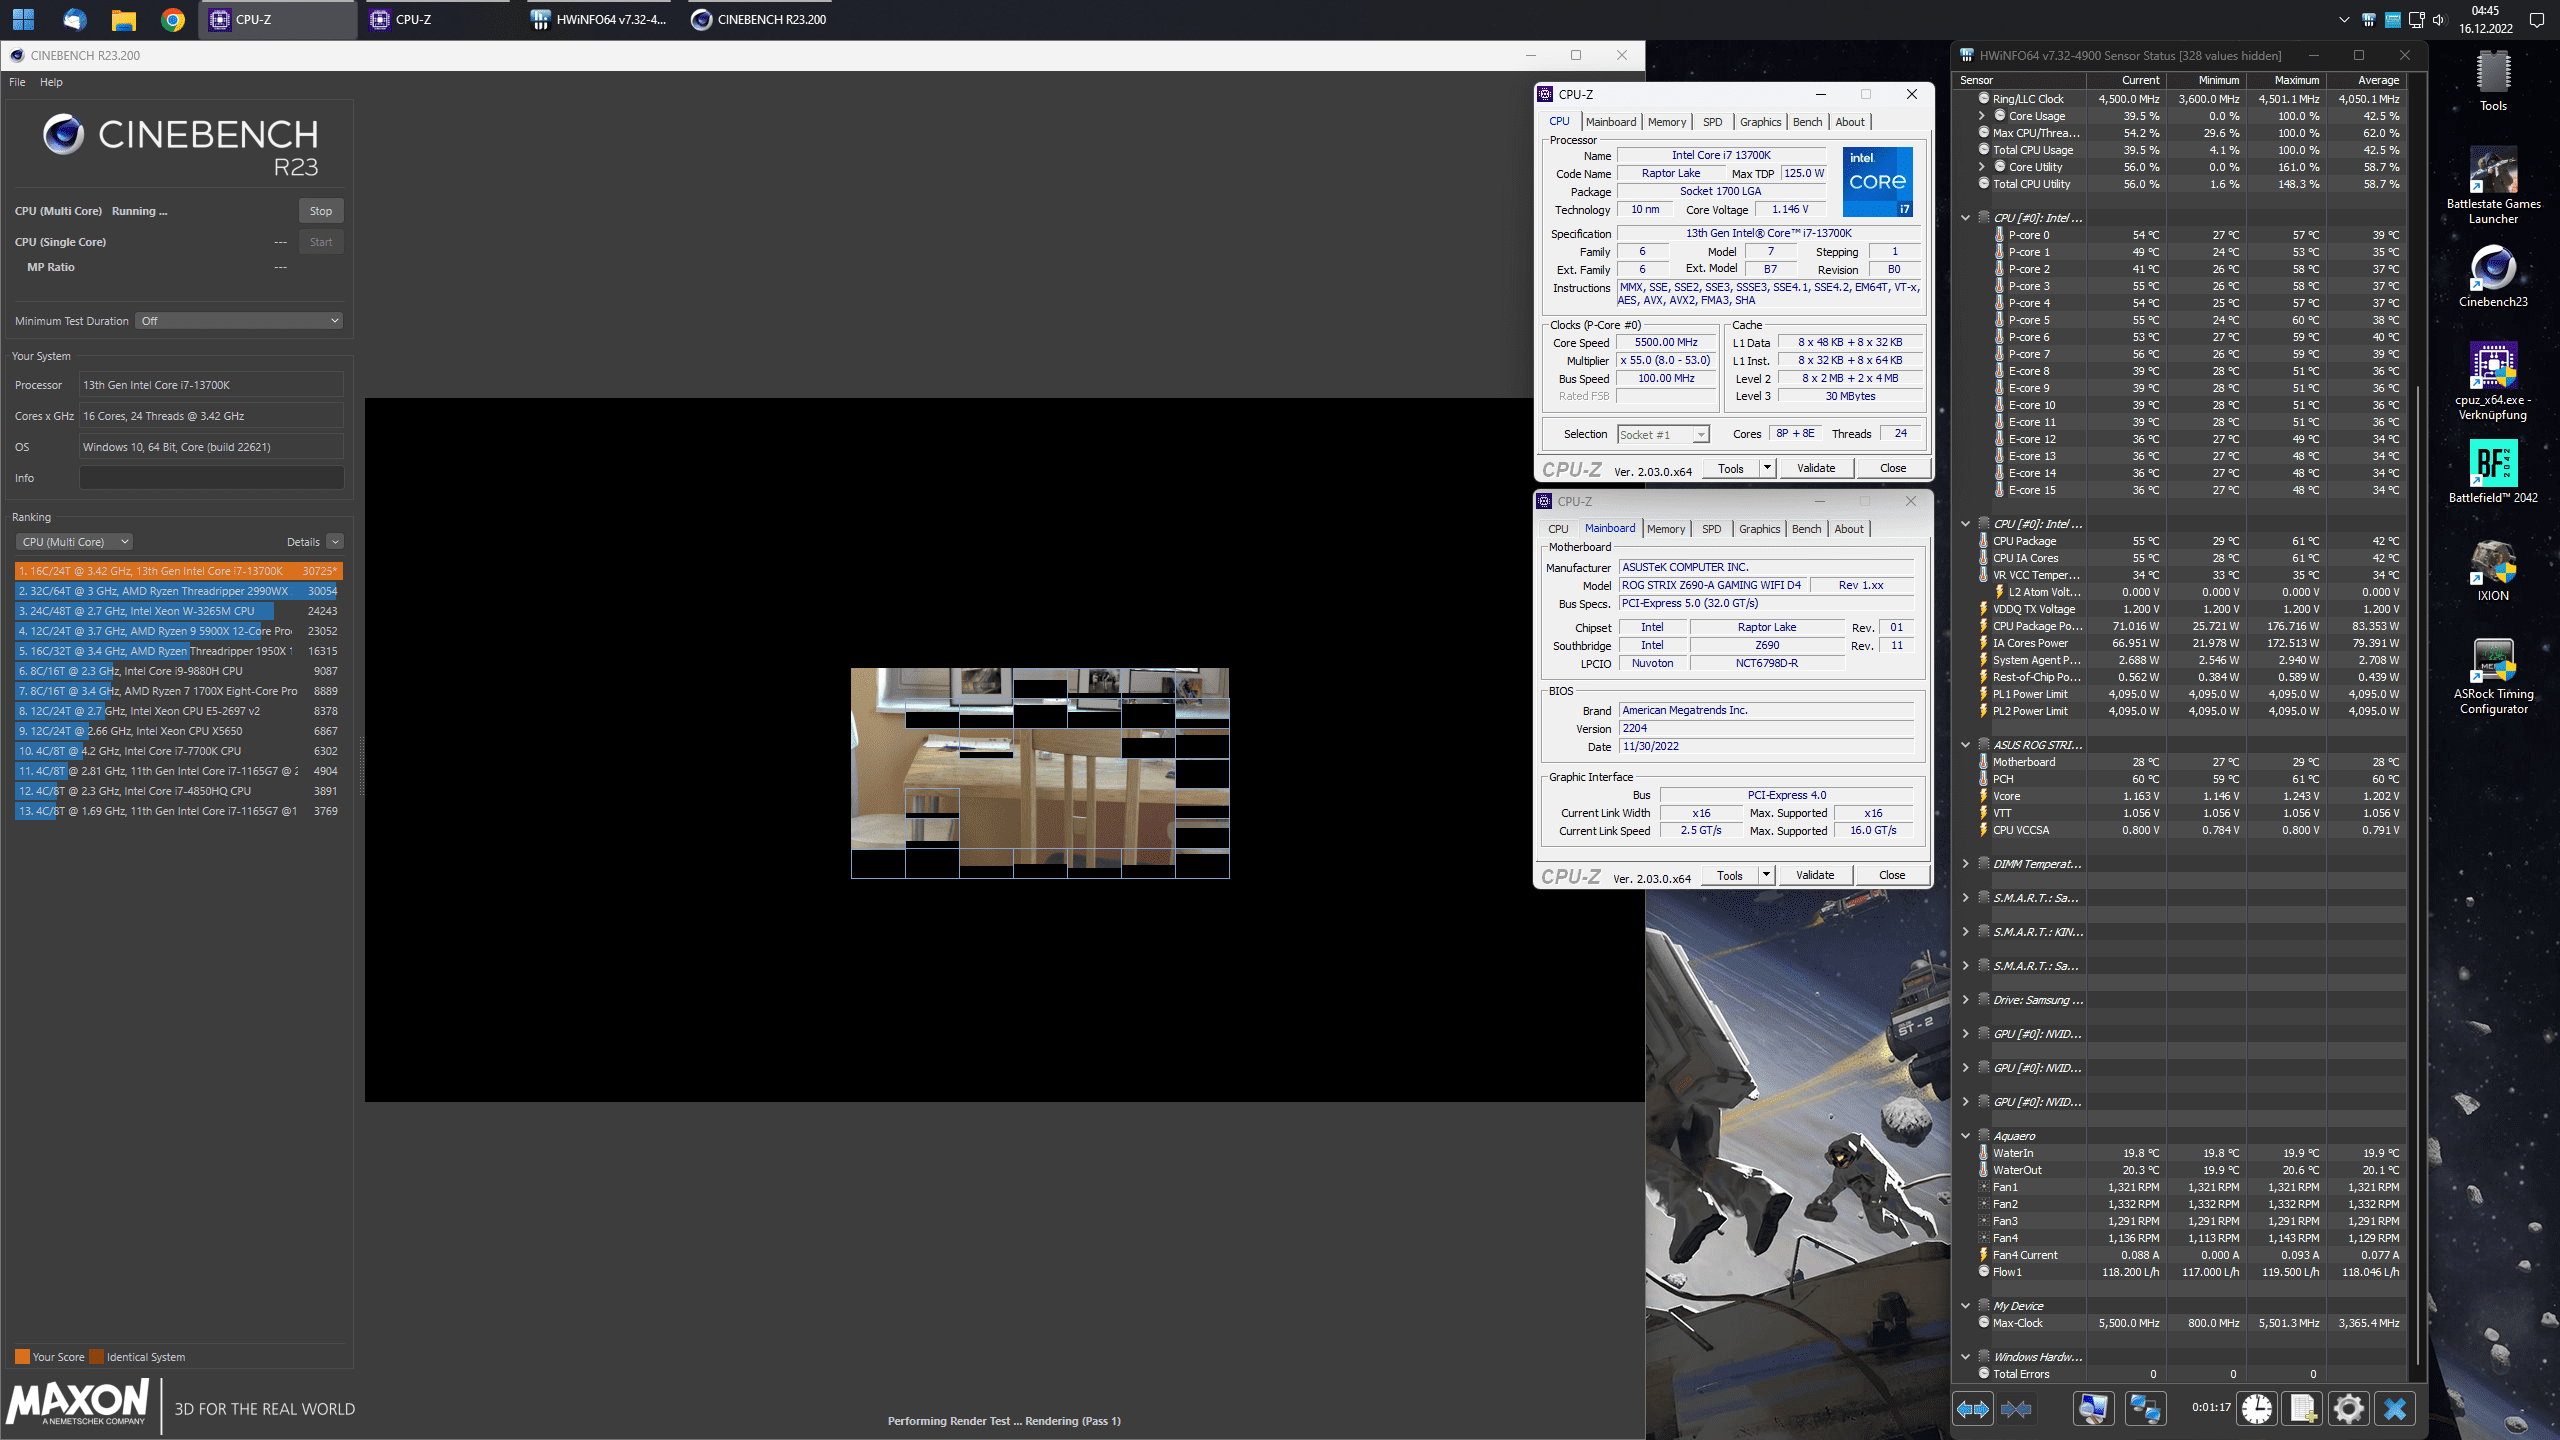The image size is (2560, 1440).
Task: Open HWiNFO system summary monitor-magnifier icon
Action: click(x=2093, y=1409)
